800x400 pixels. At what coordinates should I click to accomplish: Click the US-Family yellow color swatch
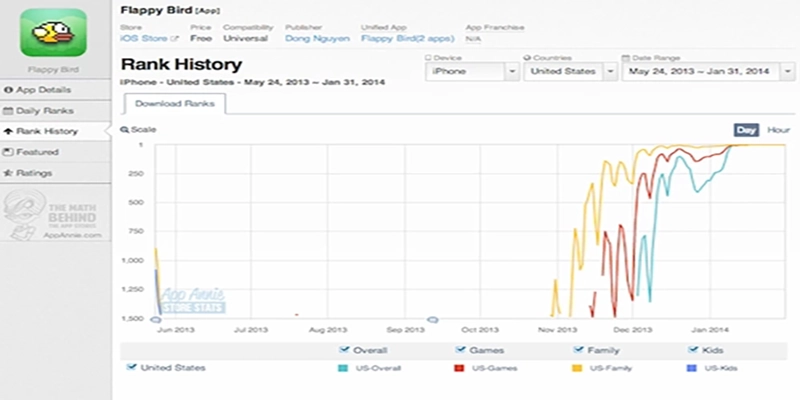[577, 368]
